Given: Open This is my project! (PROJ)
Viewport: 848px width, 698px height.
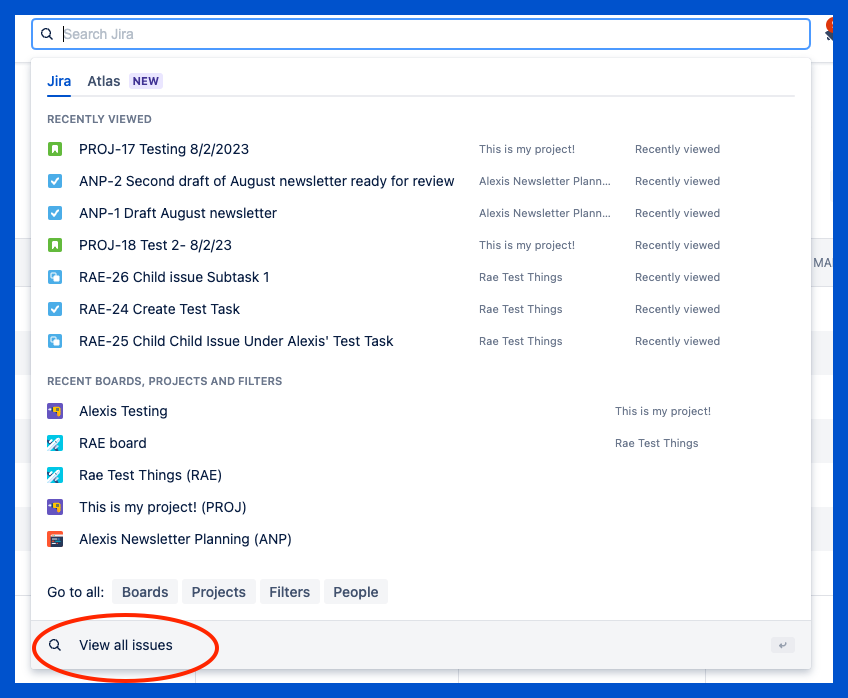Looking at the screenshot, I should [163, 507].
